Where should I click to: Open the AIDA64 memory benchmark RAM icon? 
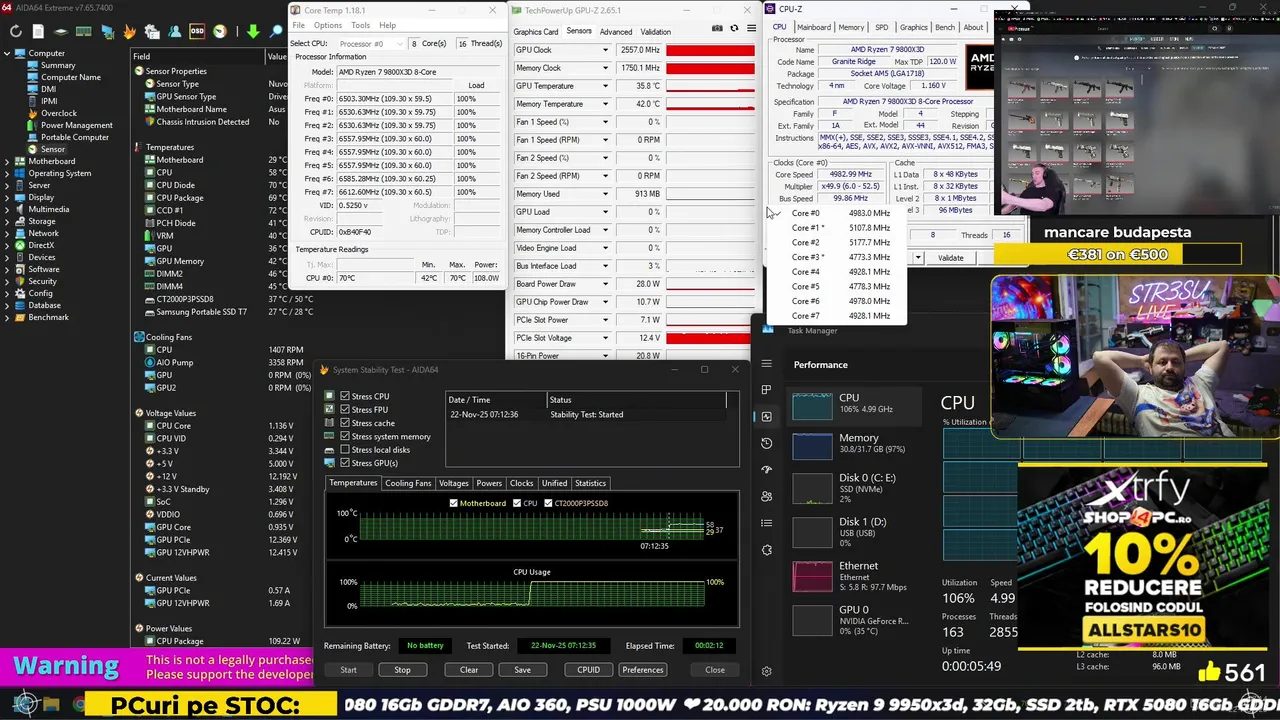tap(84, 31)
